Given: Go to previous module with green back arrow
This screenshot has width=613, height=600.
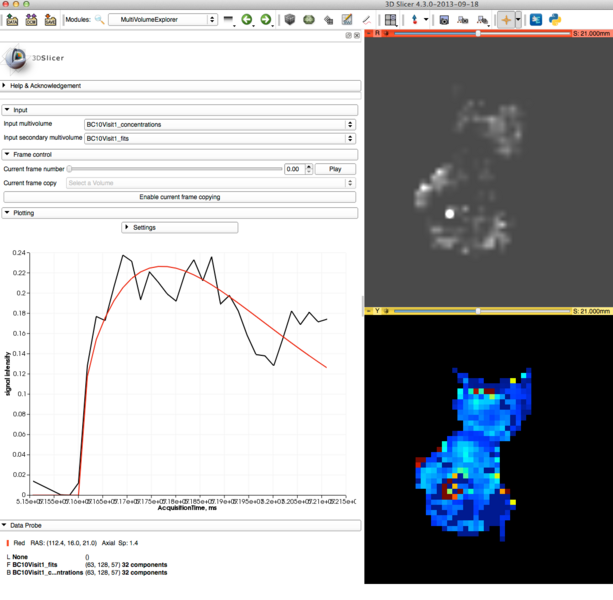Looking at the screenshot, I should click(x=247, y=19).
